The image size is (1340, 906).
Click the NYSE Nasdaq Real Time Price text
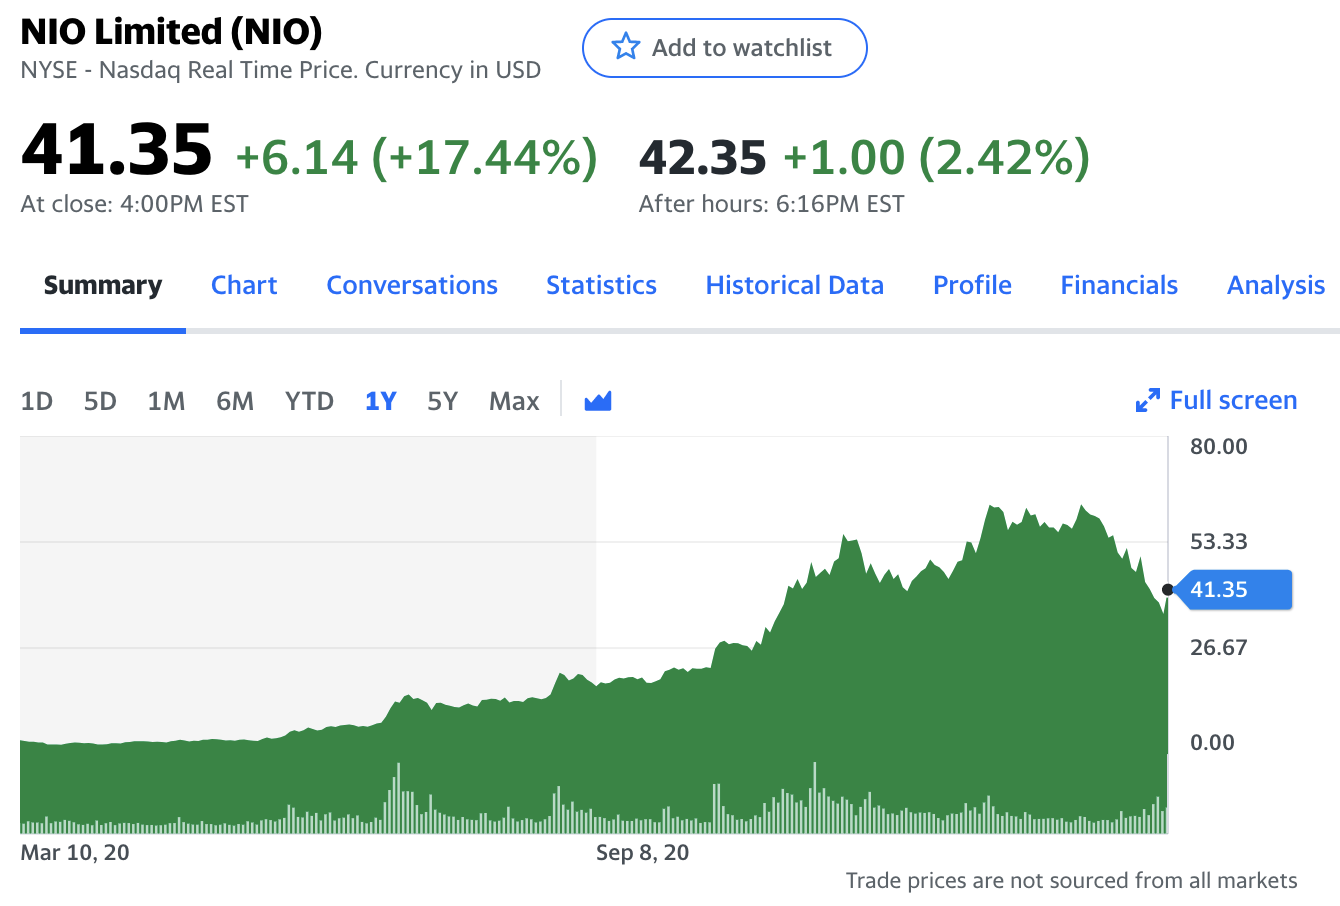280,70
